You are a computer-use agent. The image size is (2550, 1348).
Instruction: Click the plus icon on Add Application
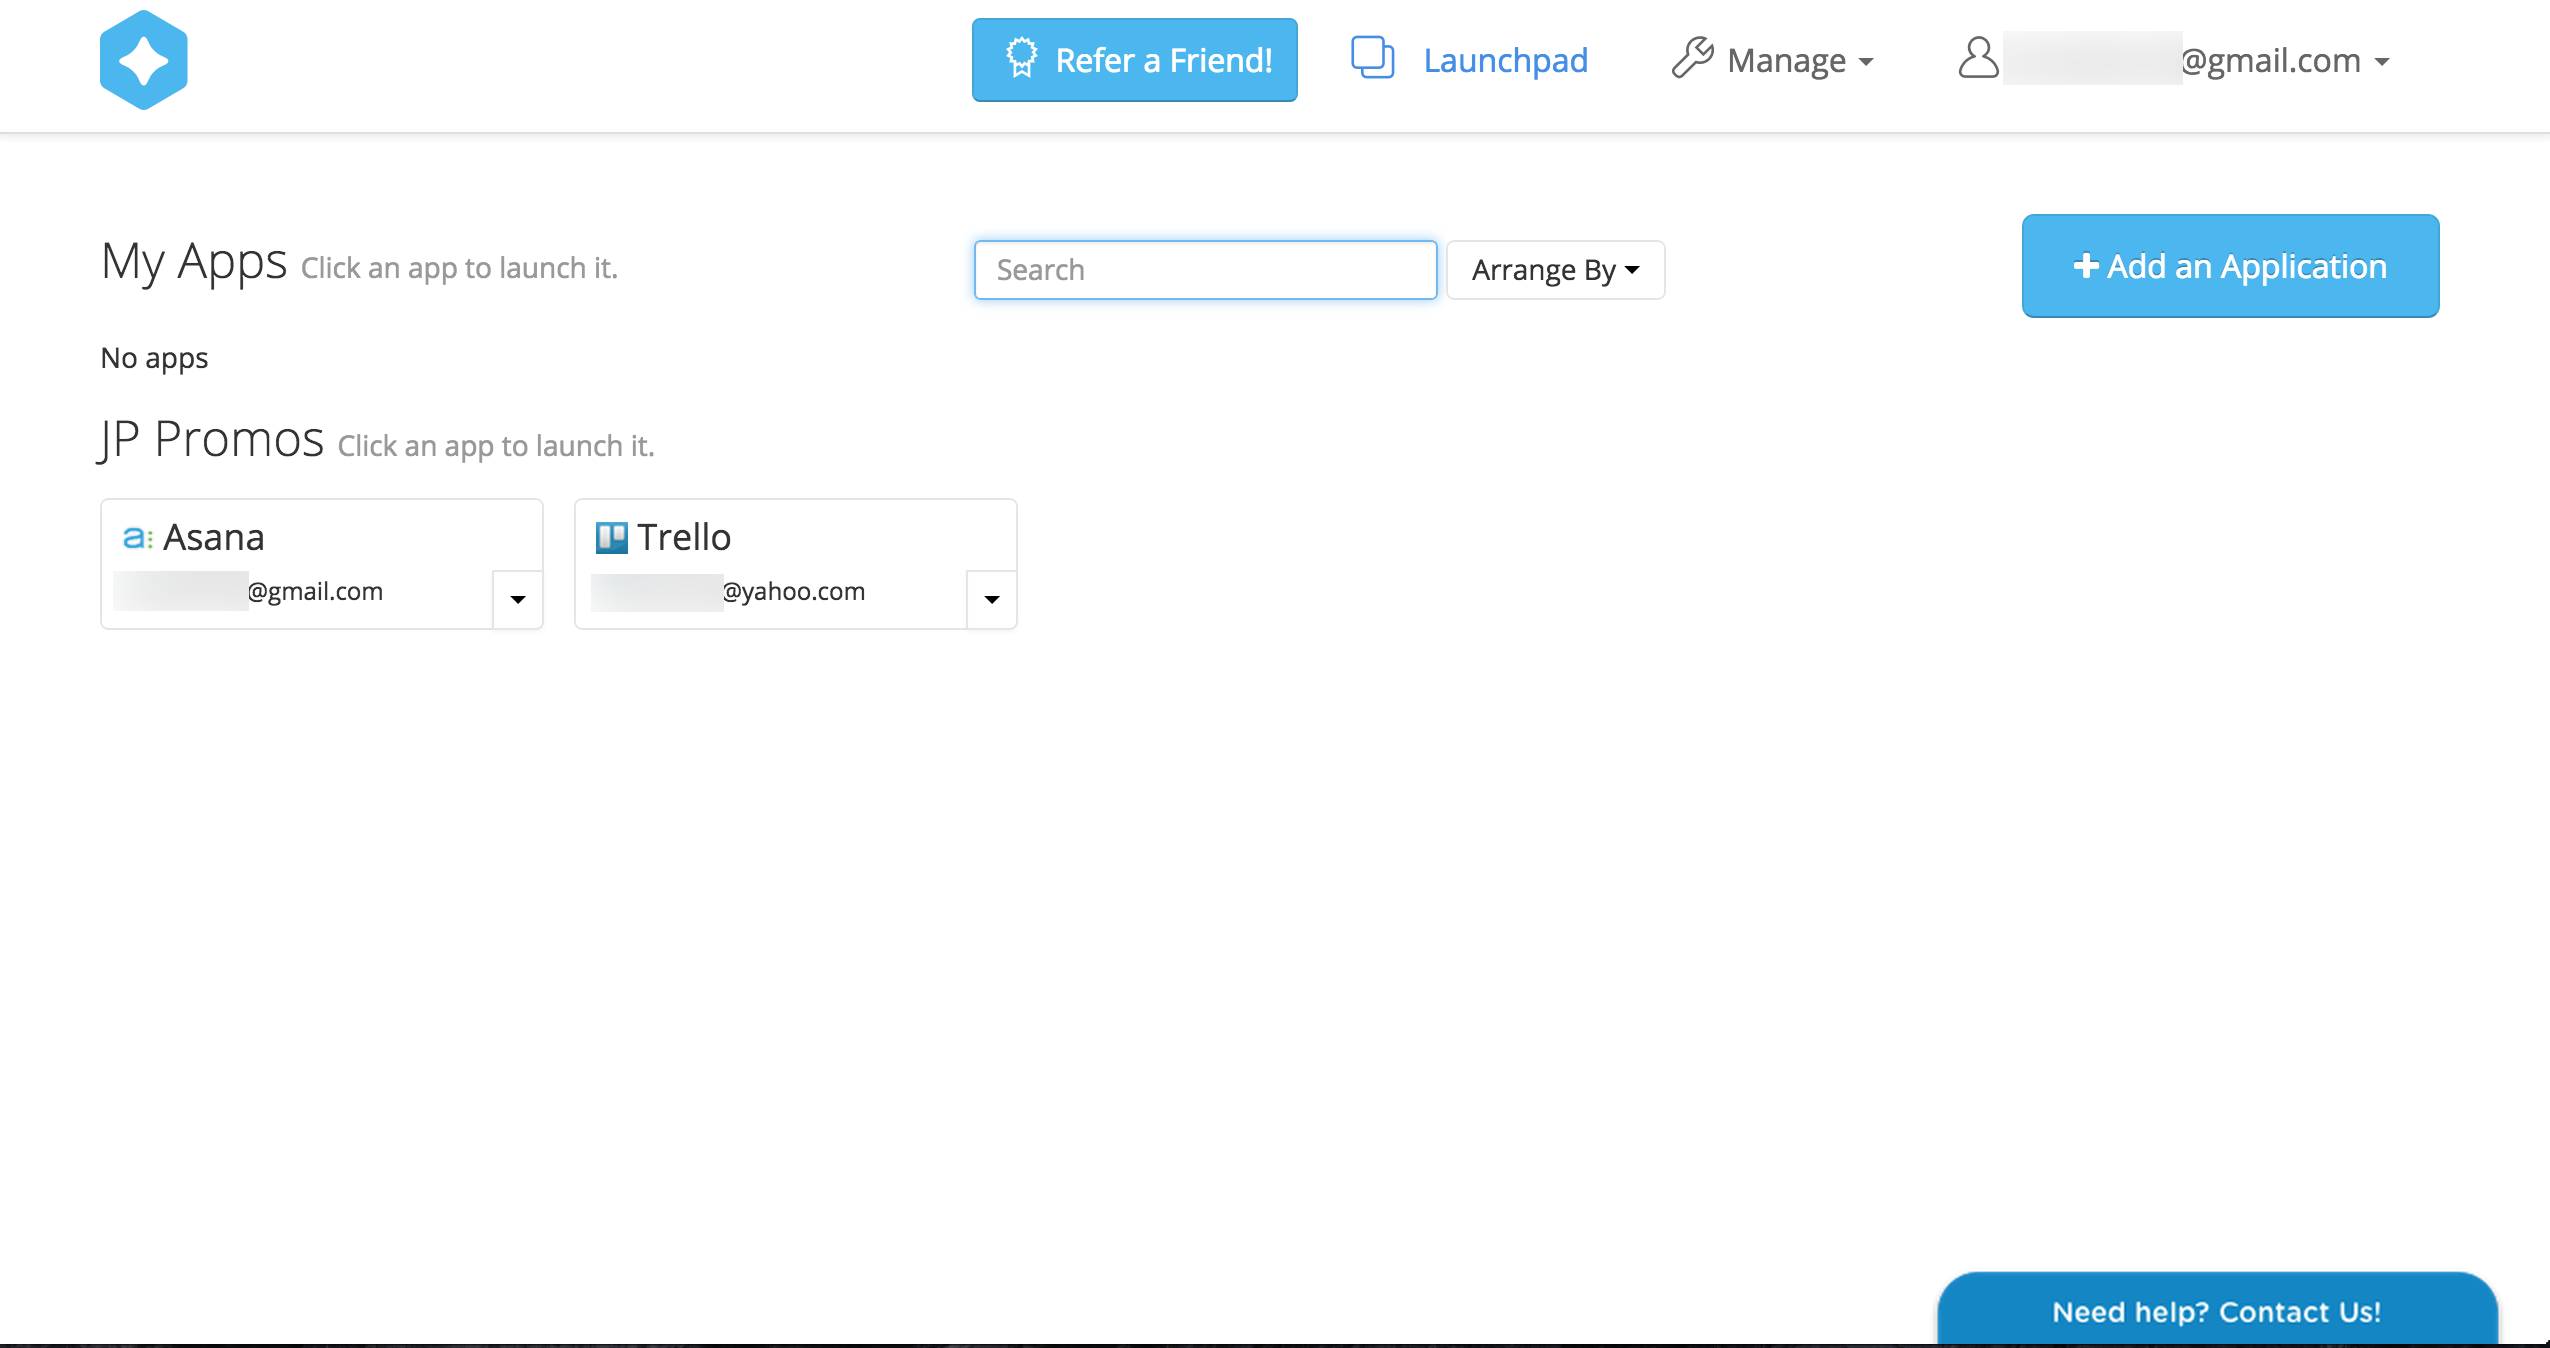point(2085,266)
